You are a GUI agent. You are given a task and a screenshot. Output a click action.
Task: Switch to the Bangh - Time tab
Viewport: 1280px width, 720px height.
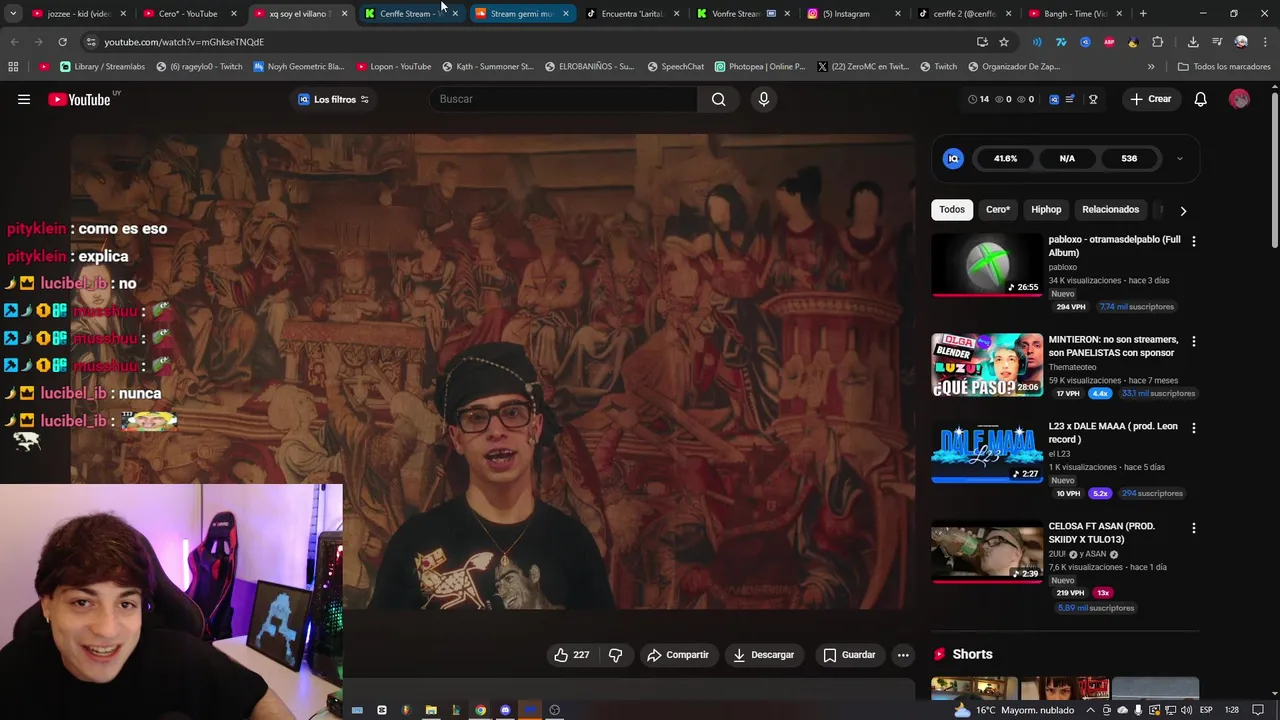pos(1074,14)
